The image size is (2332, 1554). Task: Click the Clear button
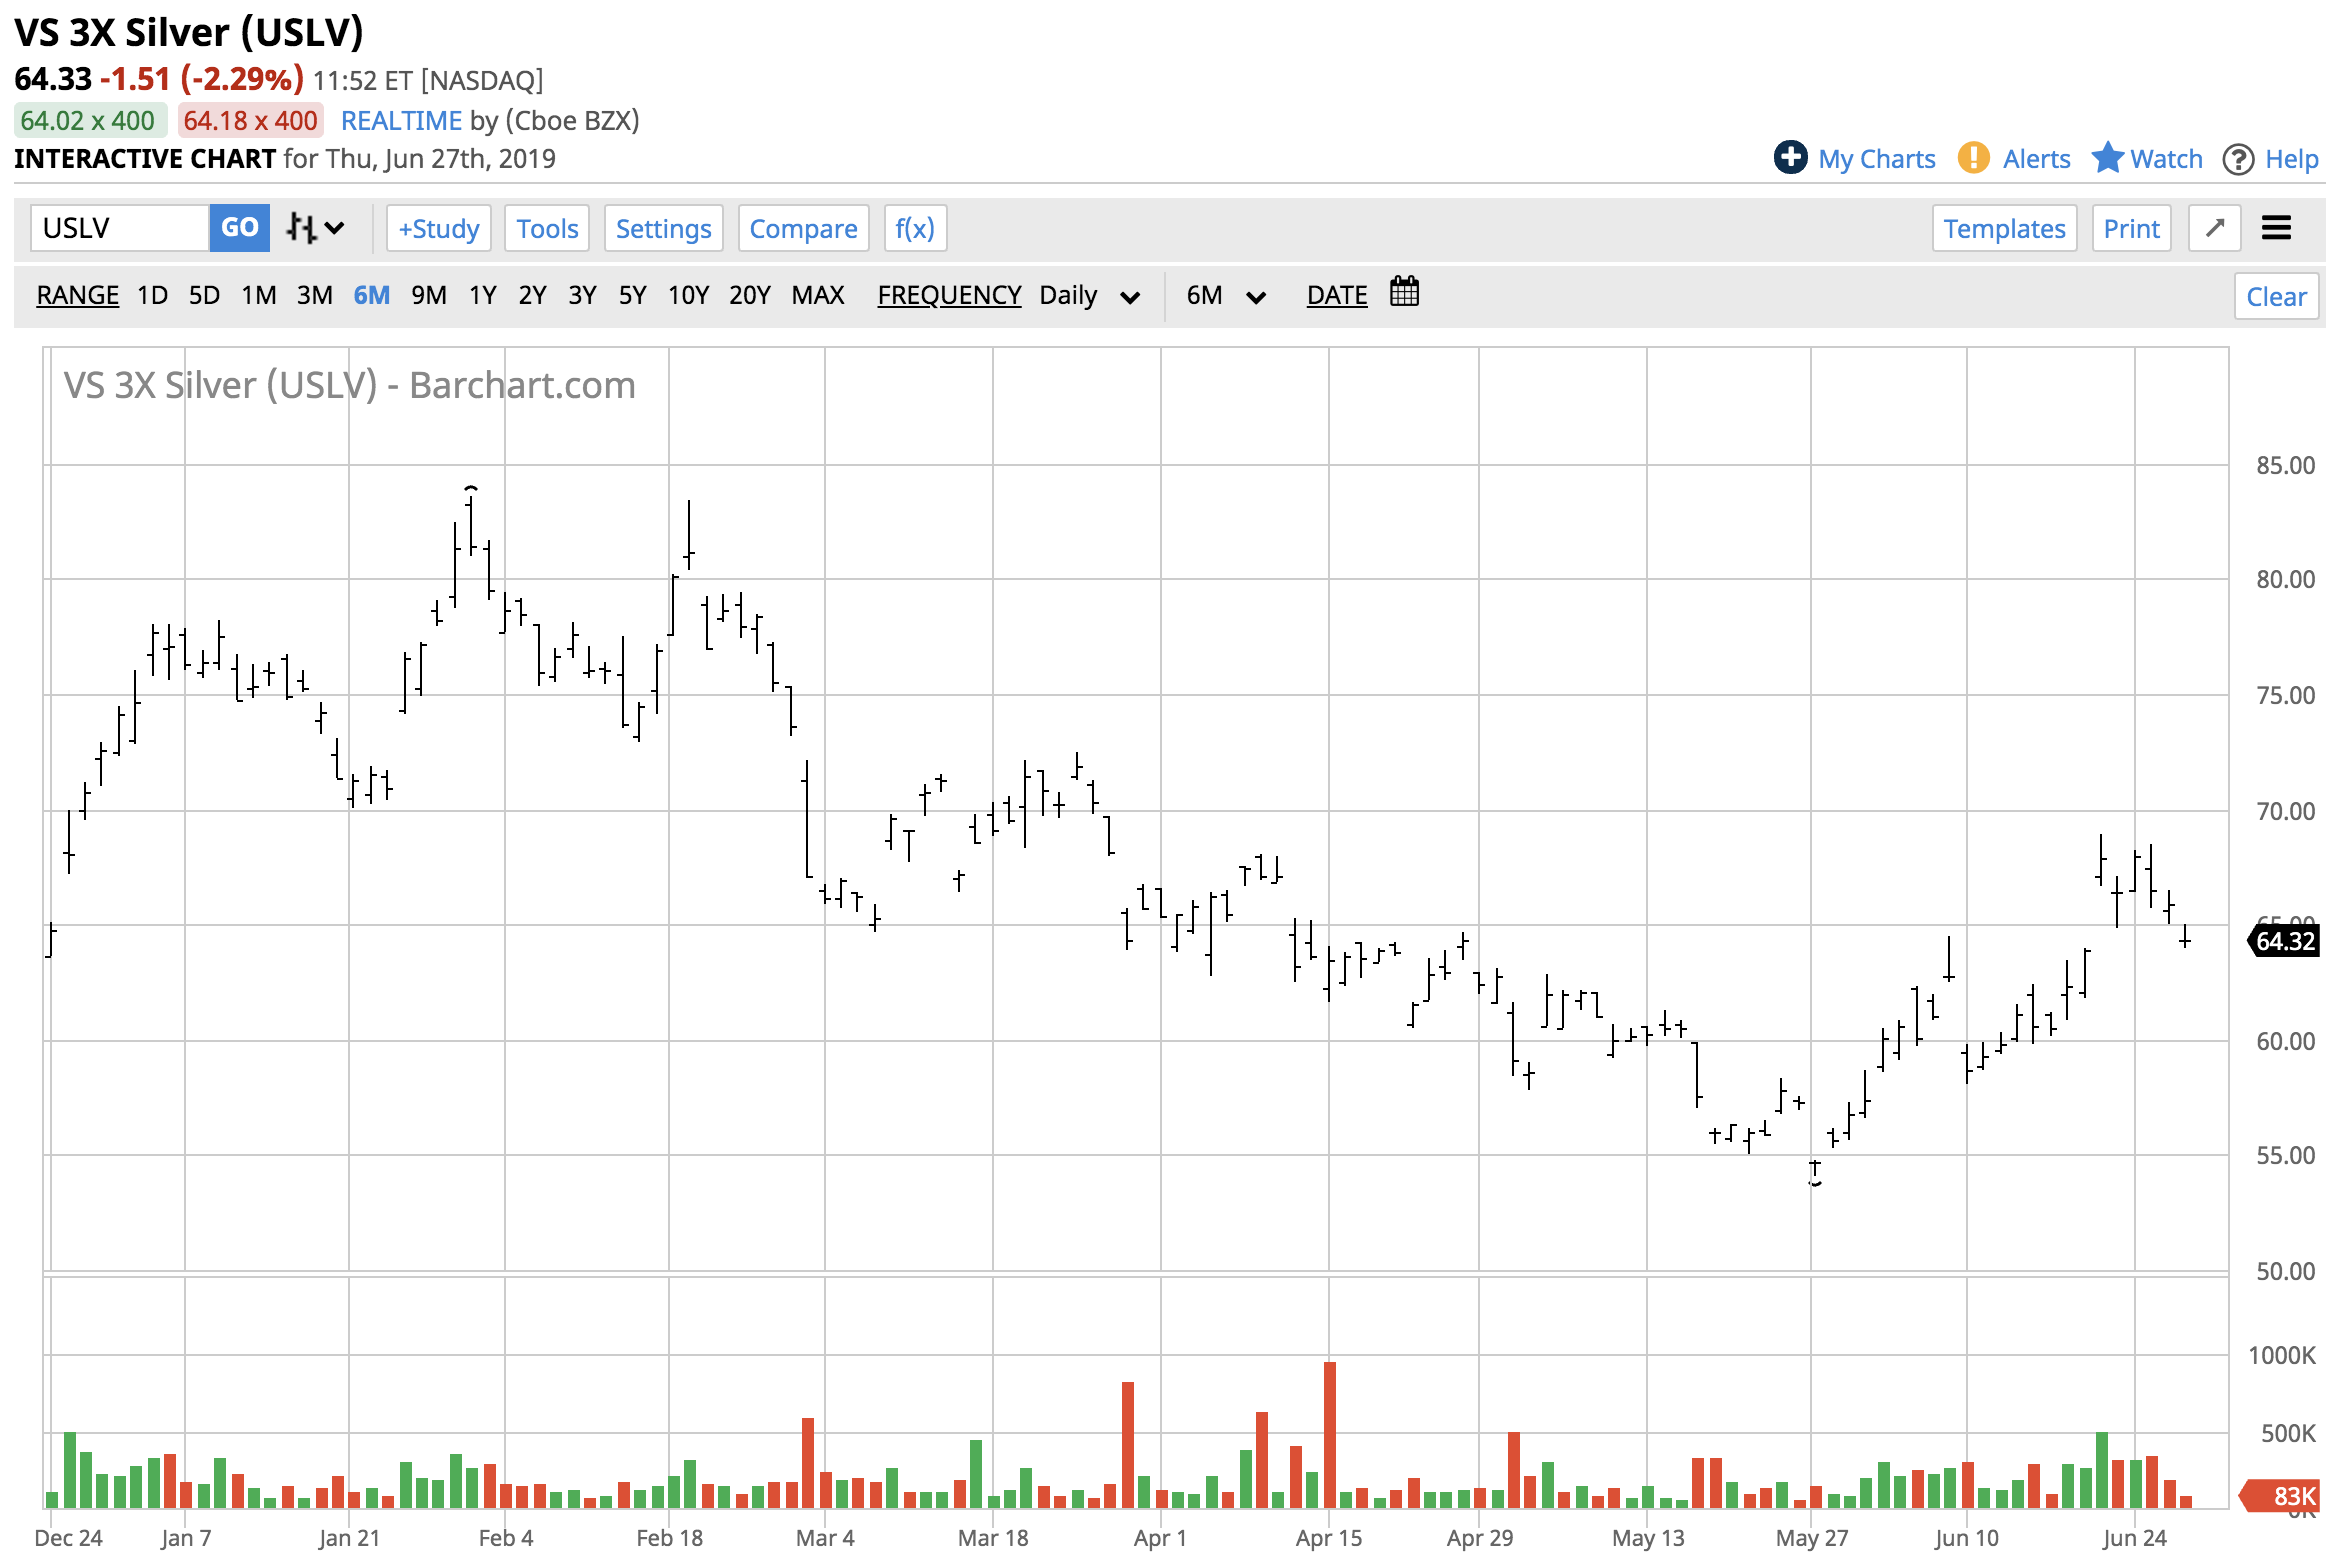[2275, 297]
